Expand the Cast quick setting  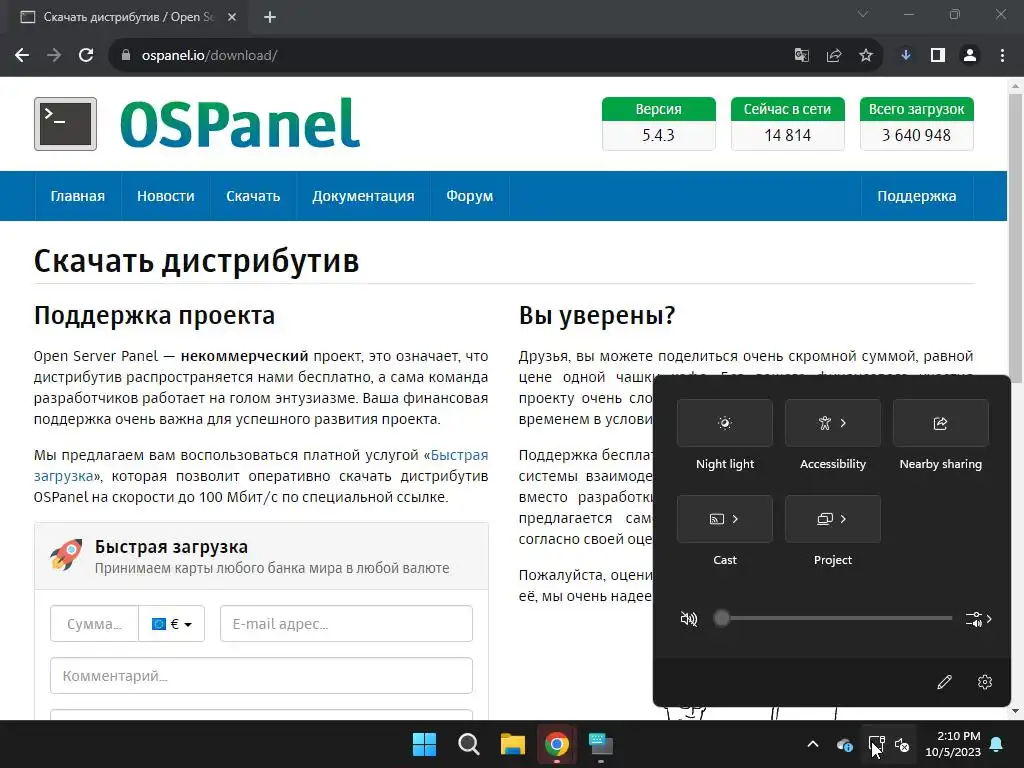(725, 519)
